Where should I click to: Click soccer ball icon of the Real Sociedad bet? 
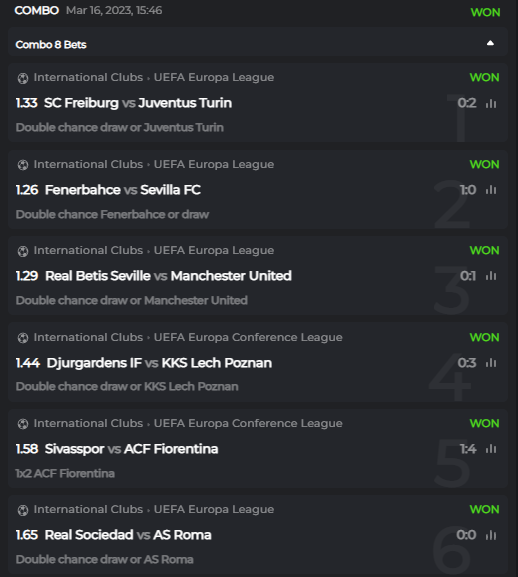(x=23, y=510)
